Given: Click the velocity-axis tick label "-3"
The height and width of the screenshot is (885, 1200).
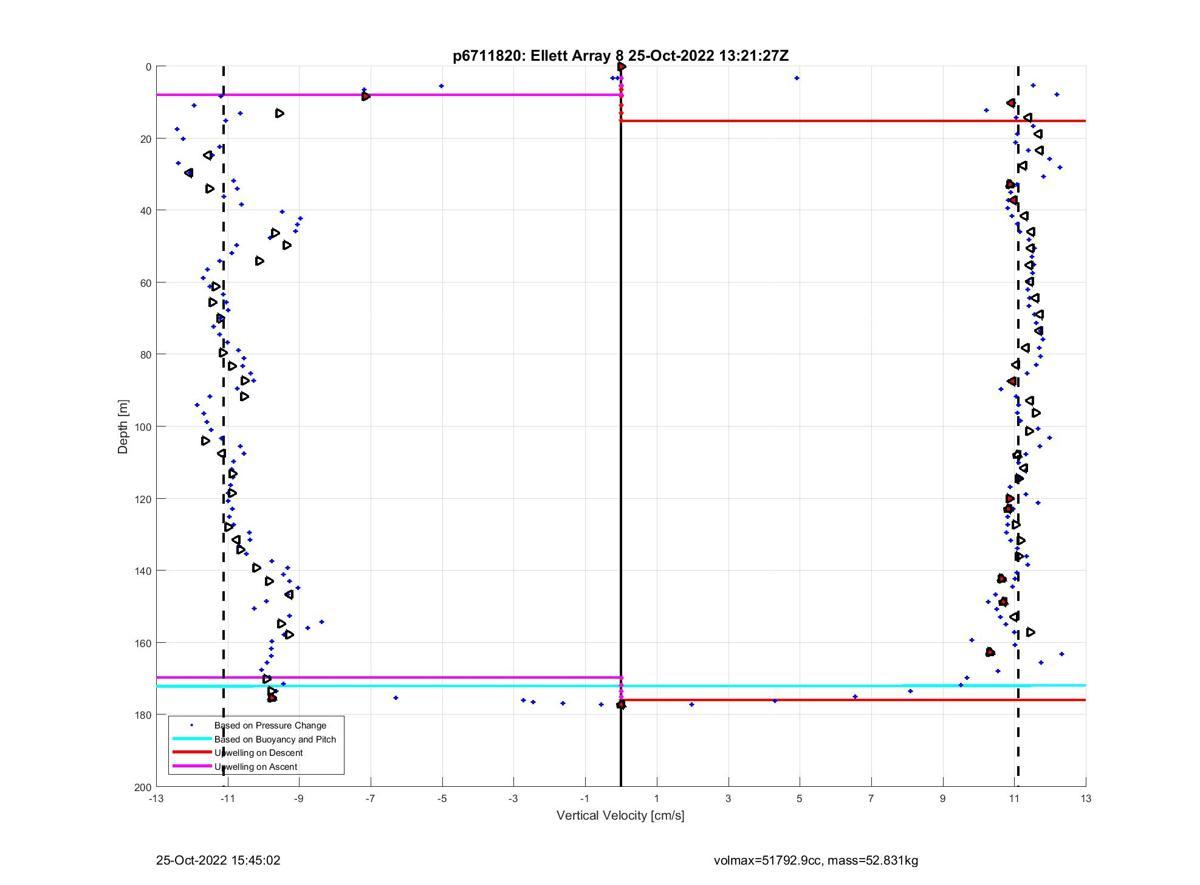Looking at the screenshot, I should [x=513, y=798].
